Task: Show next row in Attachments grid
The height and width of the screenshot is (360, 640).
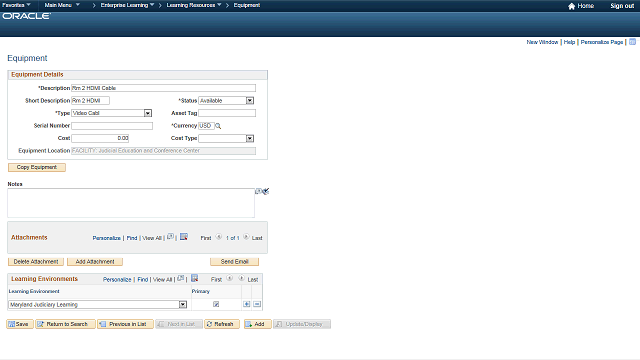Action: tap(246, 237)
